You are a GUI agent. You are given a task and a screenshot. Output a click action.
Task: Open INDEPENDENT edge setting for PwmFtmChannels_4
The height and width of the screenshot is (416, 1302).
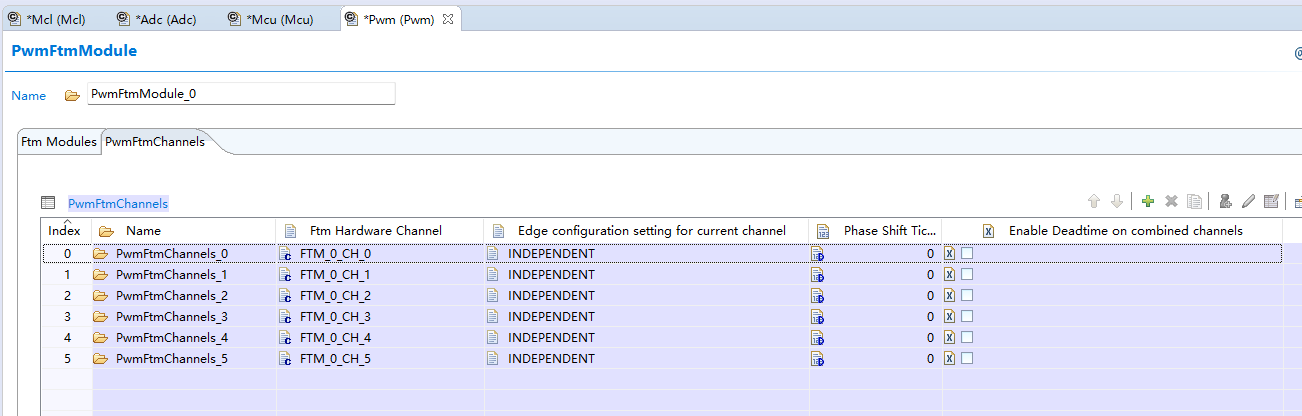coord(646,338)
